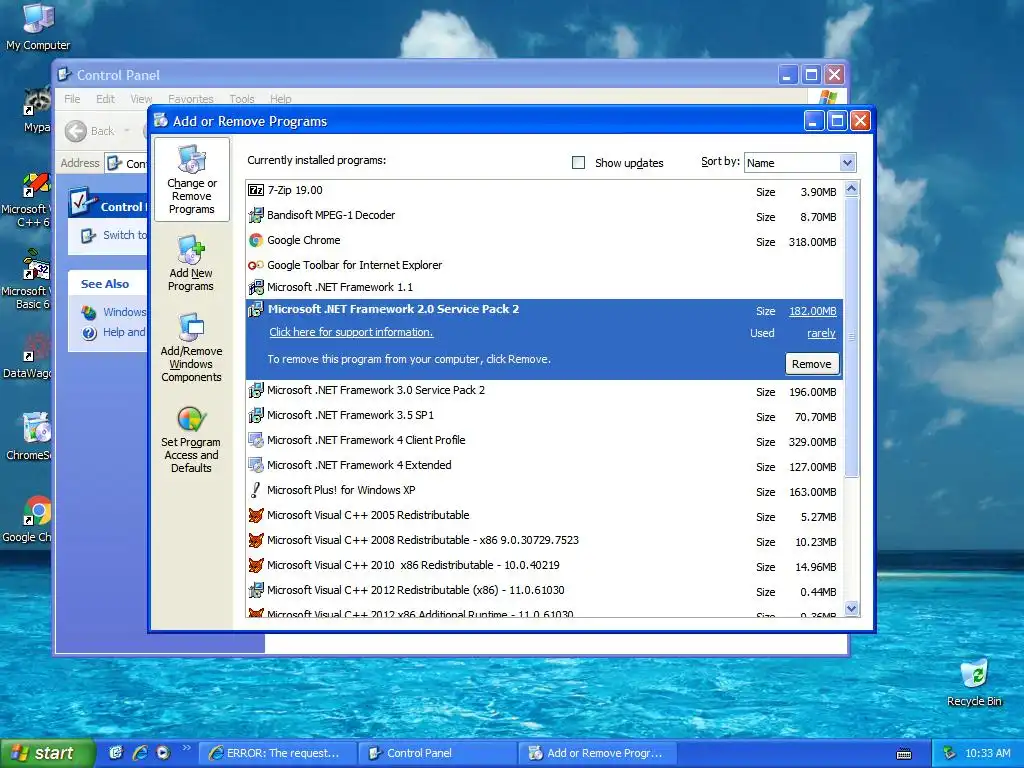Open View menu in Control Panel window
This screenshot has width=1024, height=768.
(x=140, y=99)
